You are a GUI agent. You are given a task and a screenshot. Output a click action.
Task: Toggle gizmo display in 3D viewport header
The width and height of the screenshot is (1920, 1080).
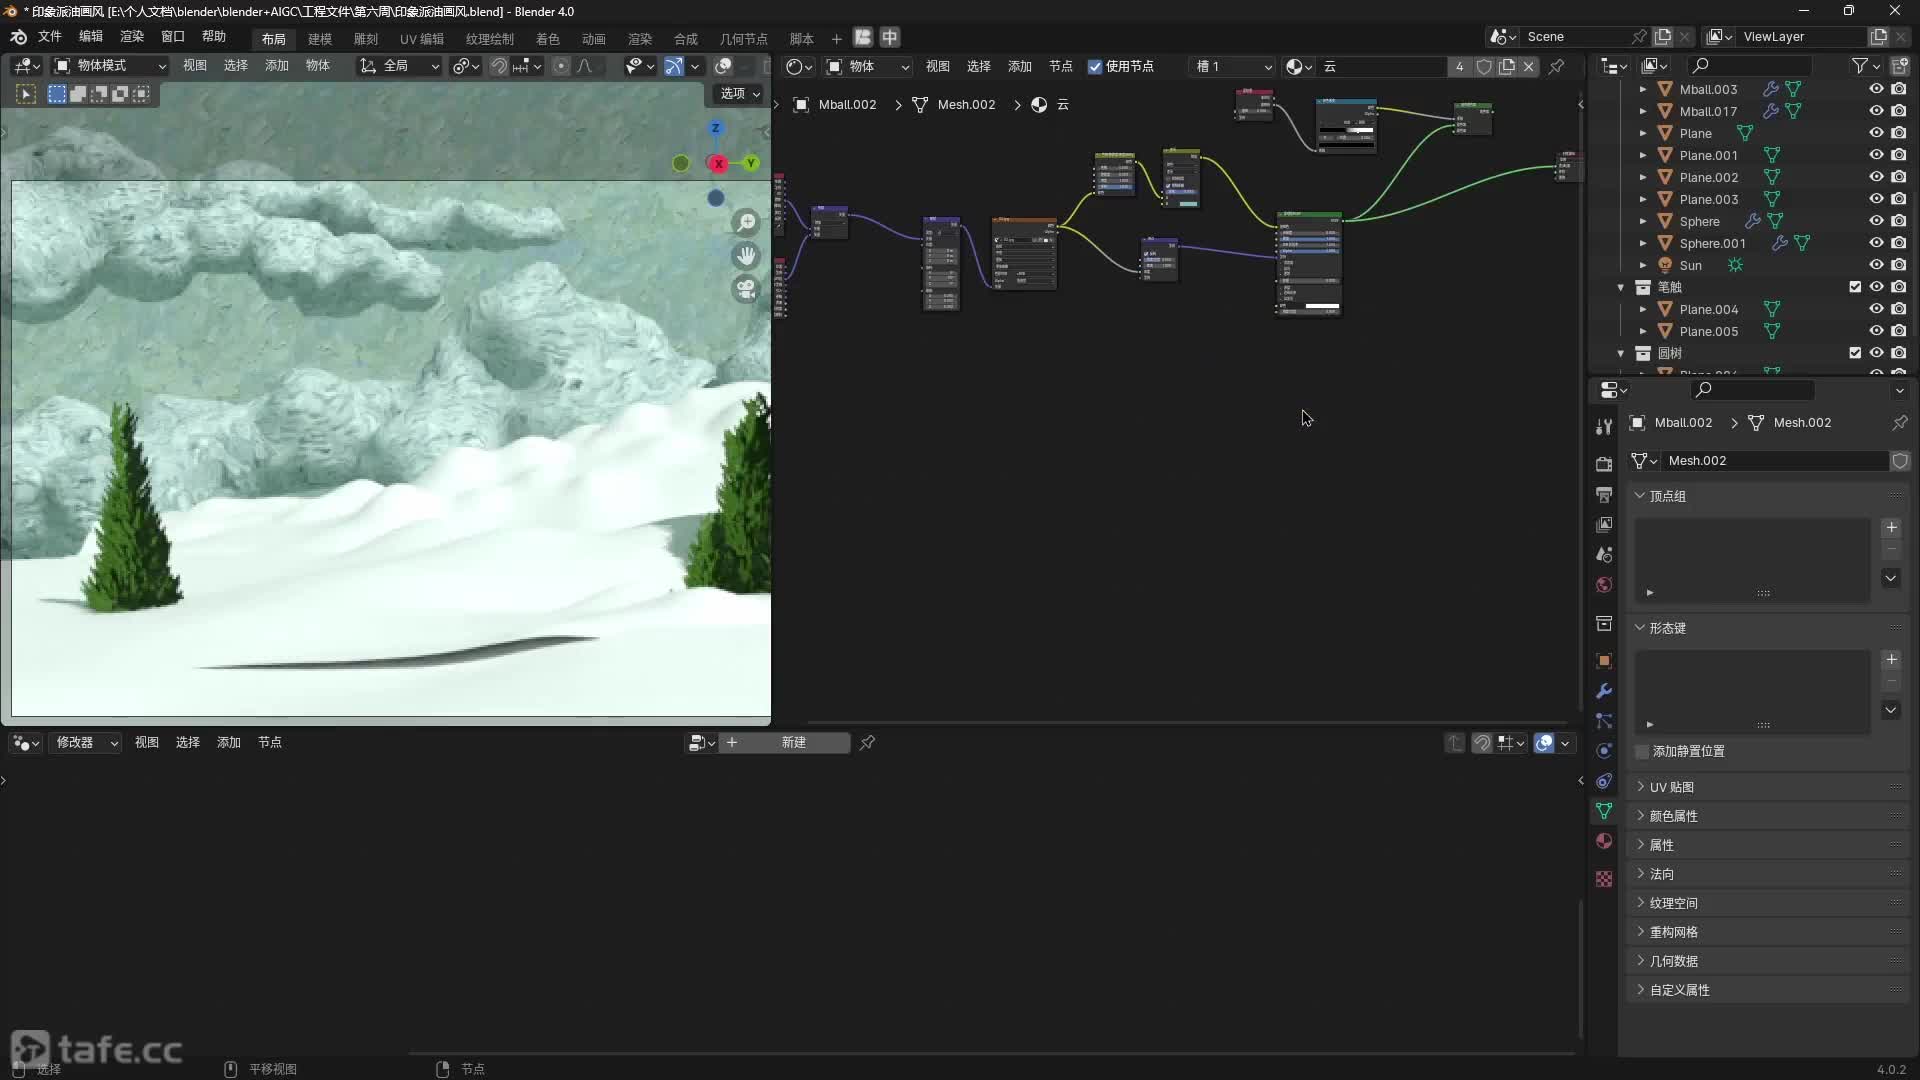pyautogui.click(x=674, y=66)
